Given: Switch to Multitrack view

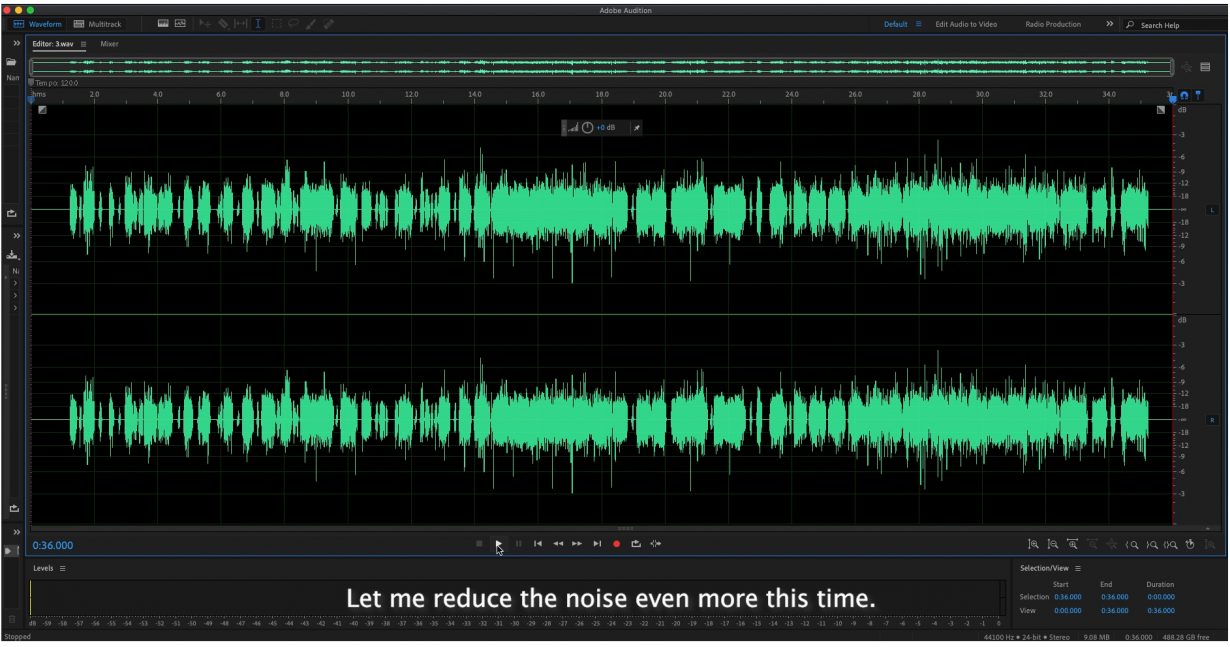Looking at the screenshot, I should [99, 24].
